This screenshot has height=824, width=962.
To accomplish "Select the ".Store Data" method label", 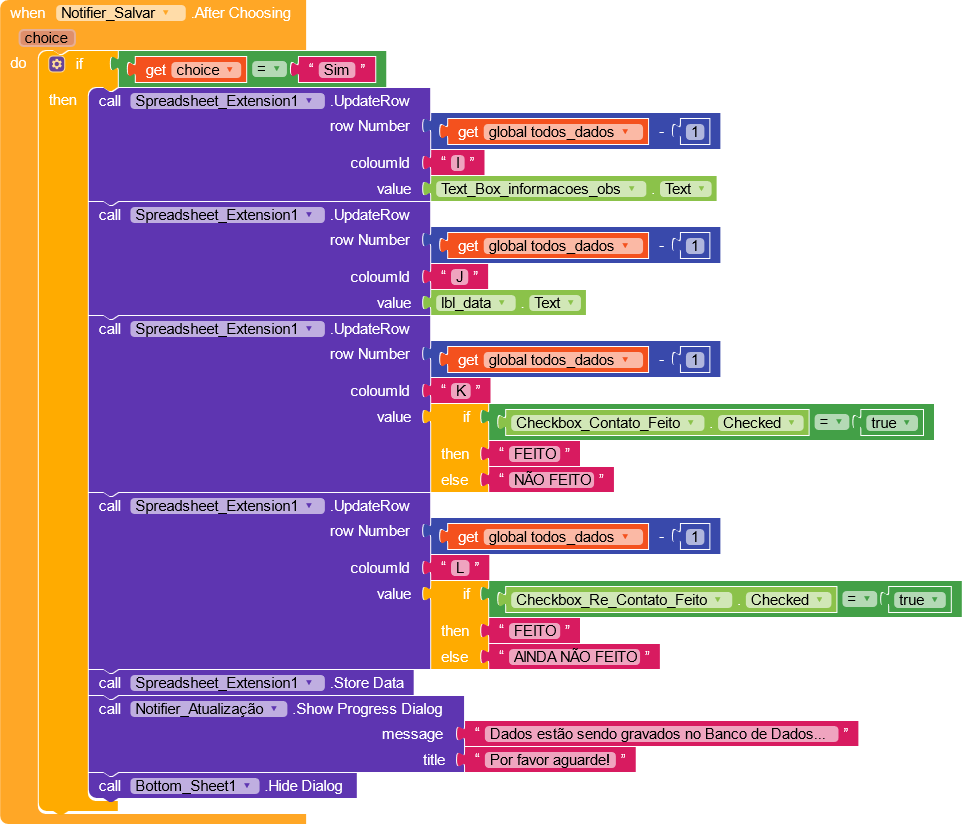I will tap(366, 683).
